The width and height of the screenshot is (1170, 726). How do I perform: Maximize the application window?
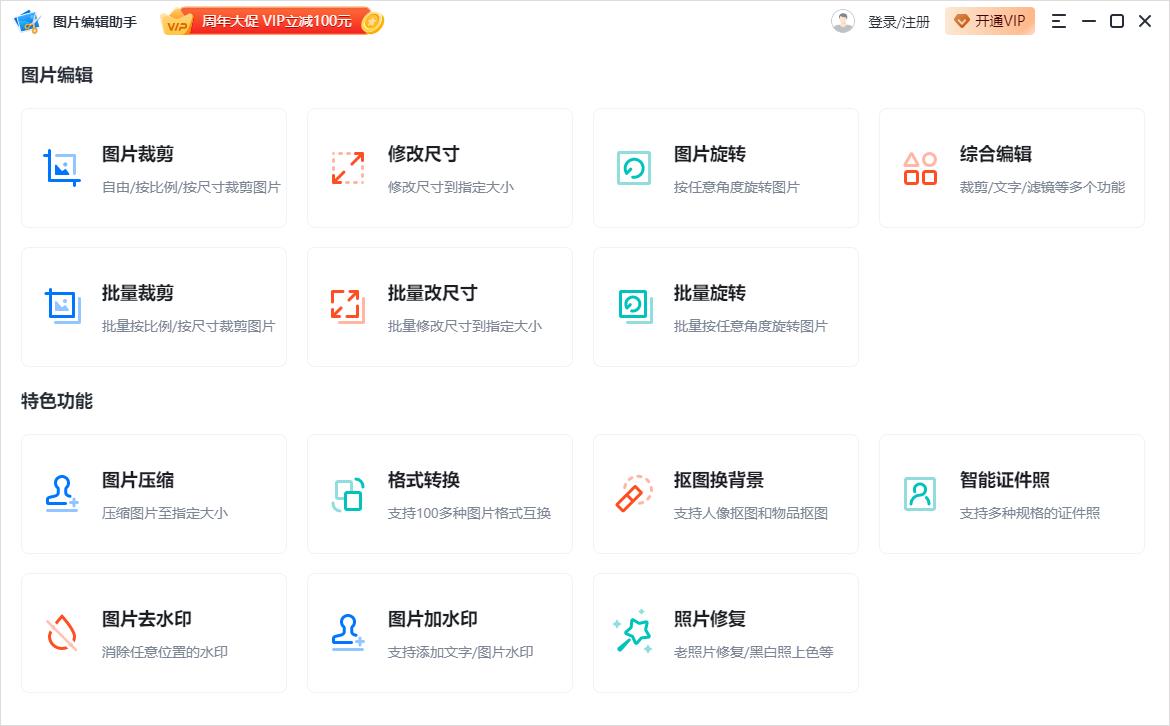(1117, 22)
